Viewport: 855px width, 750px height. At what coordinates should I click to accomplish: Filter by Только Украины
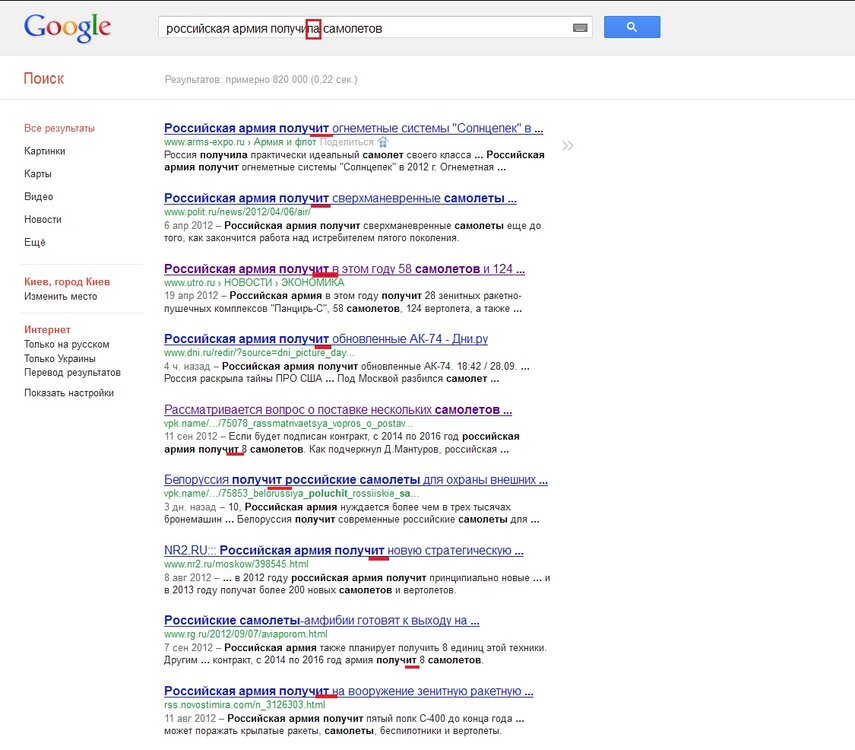point(60,359)
